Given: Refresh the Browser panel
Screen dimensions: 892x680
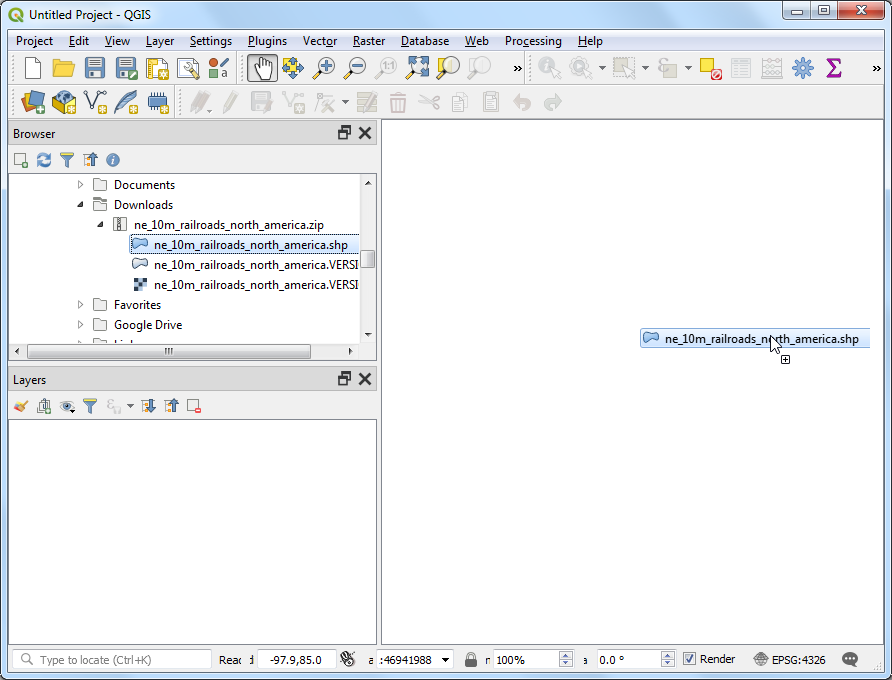Looking at the screenshot, I should coord(44,160).
